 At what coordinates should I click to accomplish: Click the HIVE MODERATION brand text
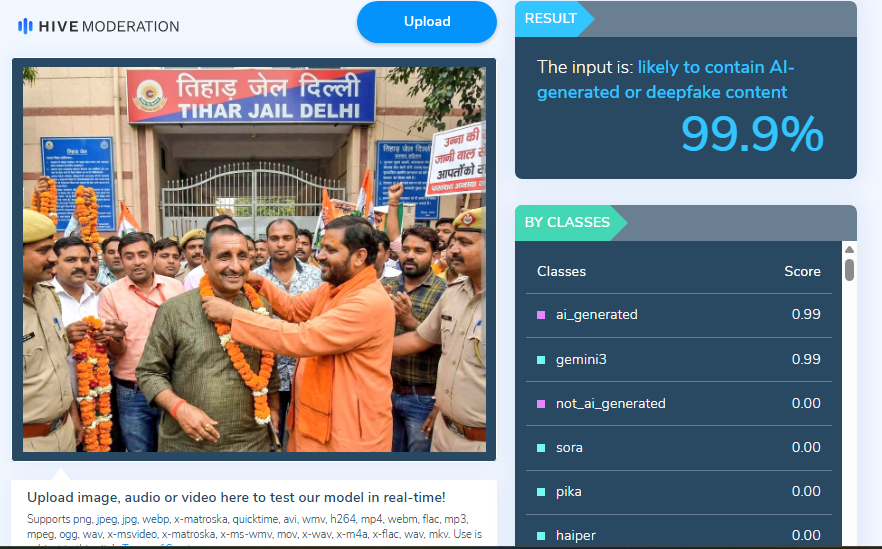109,26
